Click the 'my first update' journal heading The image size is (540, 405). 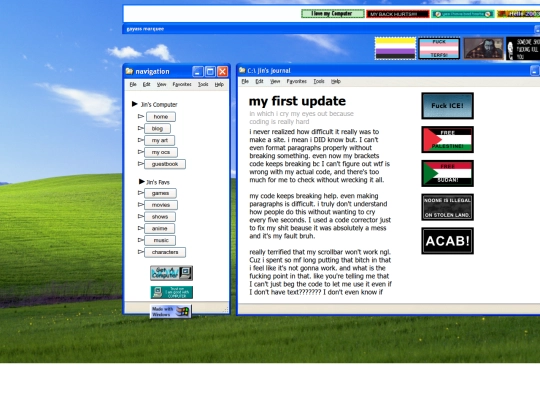[x=297, y=101]
